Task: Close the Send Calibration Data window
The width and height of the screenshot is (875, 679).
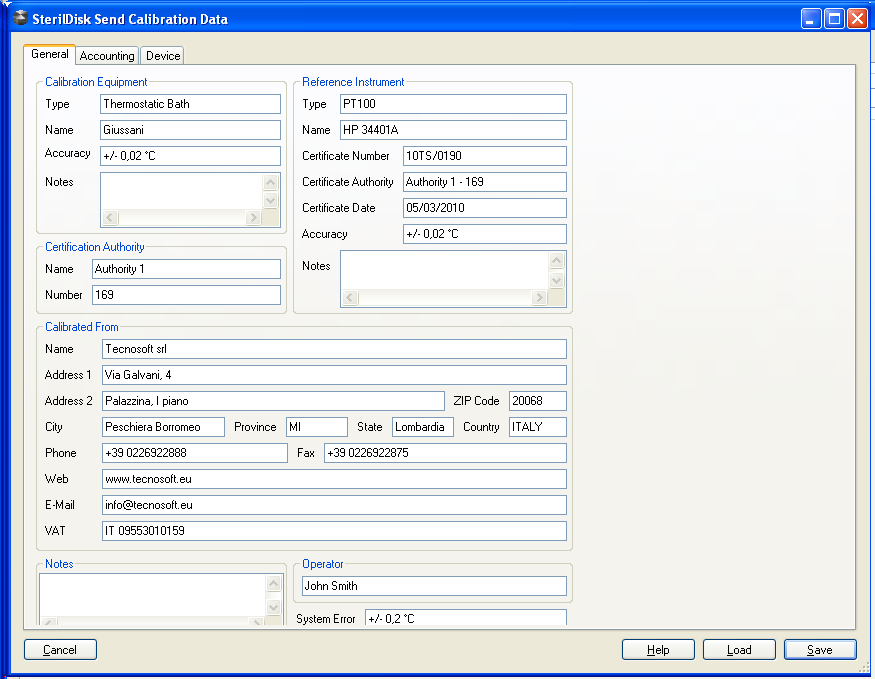Action: click(x=857, y=18)
